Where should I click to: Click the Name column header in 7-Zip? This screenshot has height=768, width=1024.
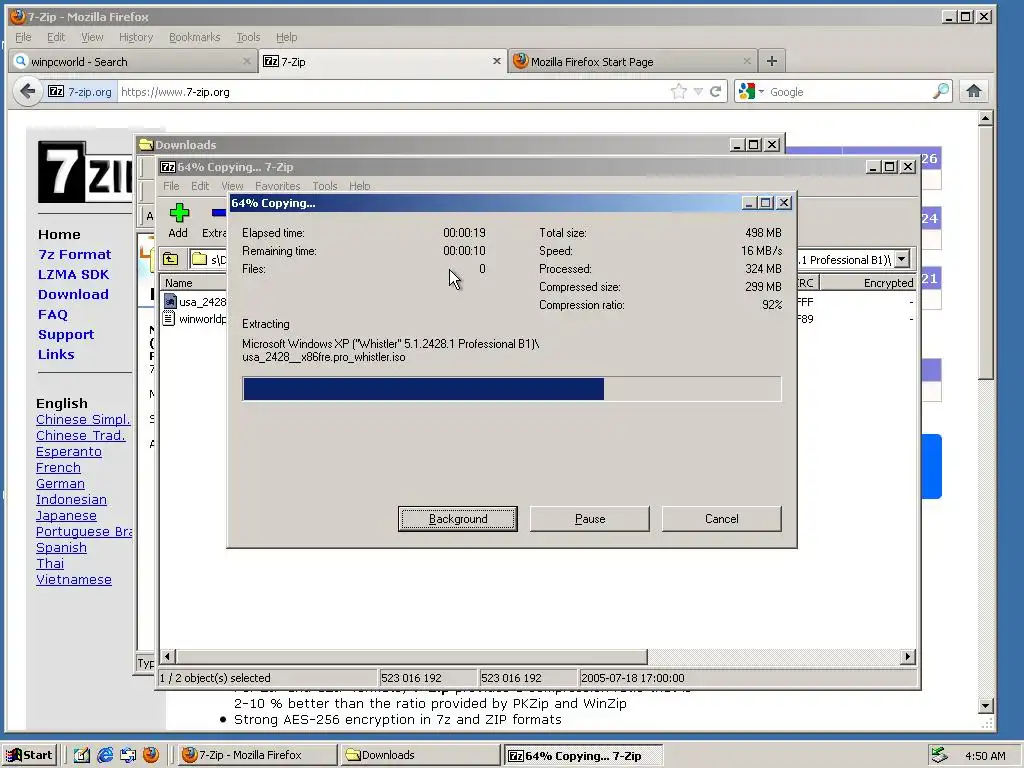(193, 283)
